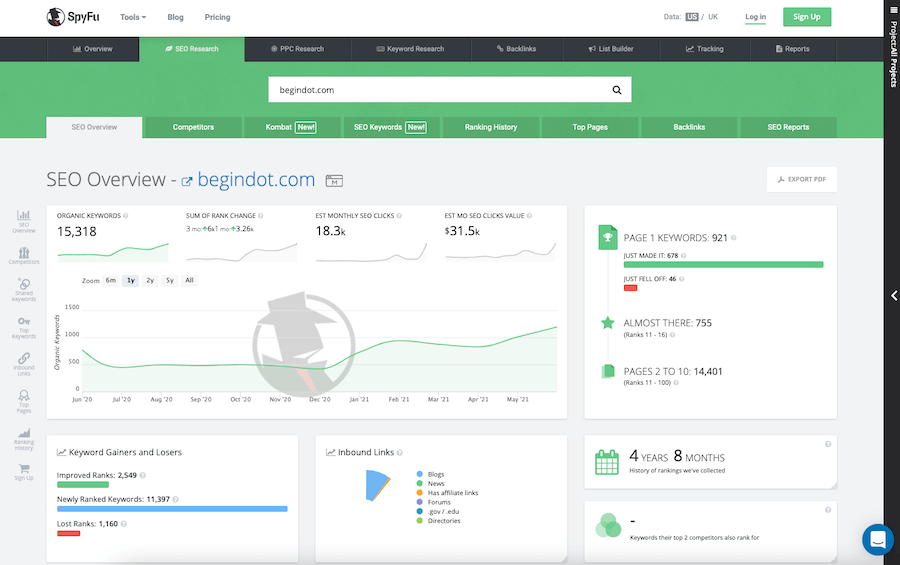This screenshot has width=900, height=565.
Task: Click help icon beside Inbound Links
Action: coord(399,452)
